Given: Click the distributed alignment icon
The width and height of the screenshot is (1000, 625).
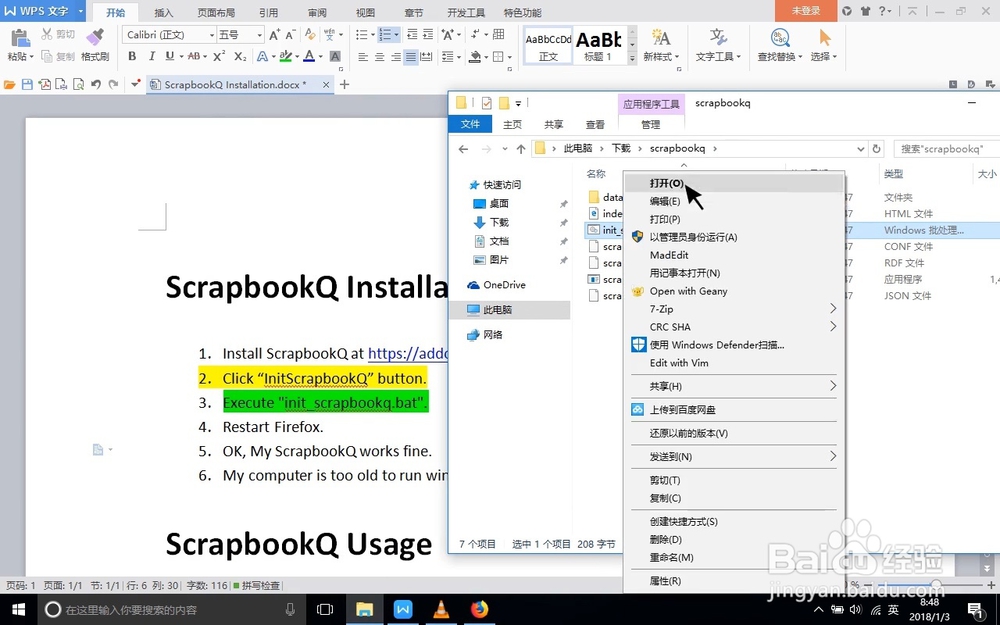Looking at the screenshot, I should (x=426, y=57).
